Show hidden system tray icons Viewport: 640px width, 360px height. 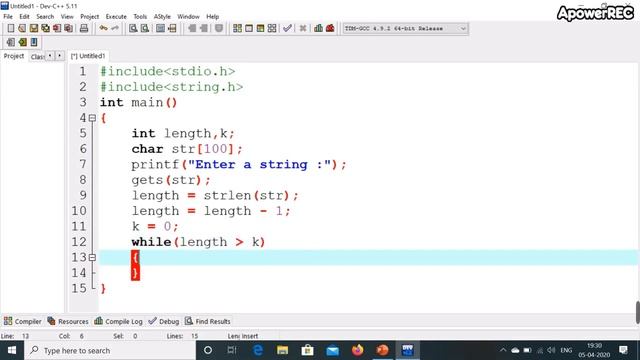tap(503, 350)
